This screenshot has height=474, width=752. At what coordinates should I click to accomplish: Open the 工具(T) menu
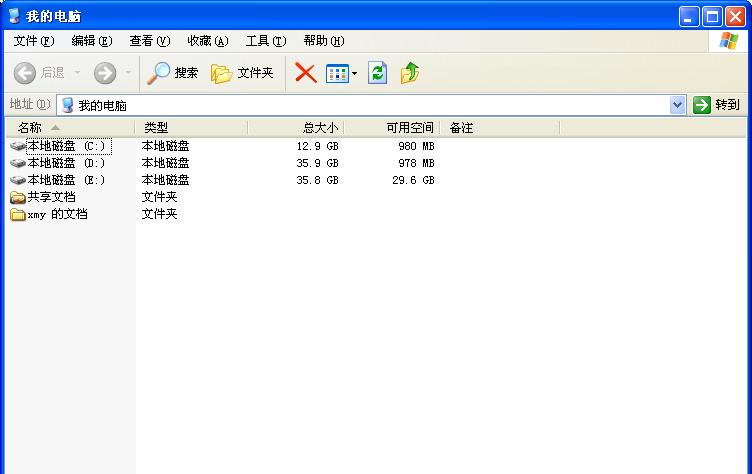266,41
